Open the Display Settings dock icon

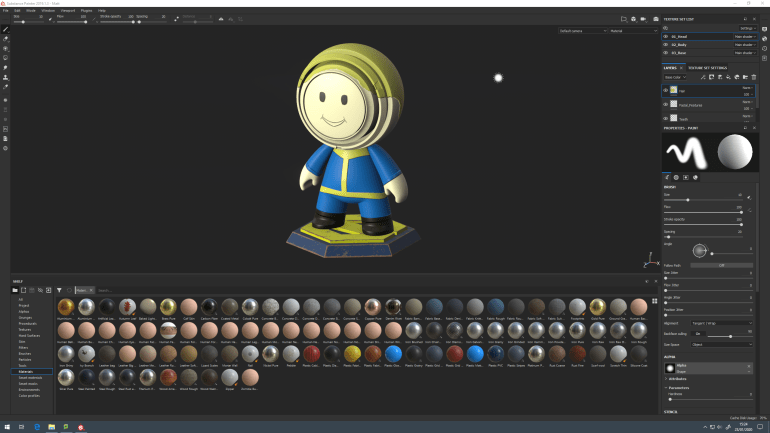coord(765,29)
